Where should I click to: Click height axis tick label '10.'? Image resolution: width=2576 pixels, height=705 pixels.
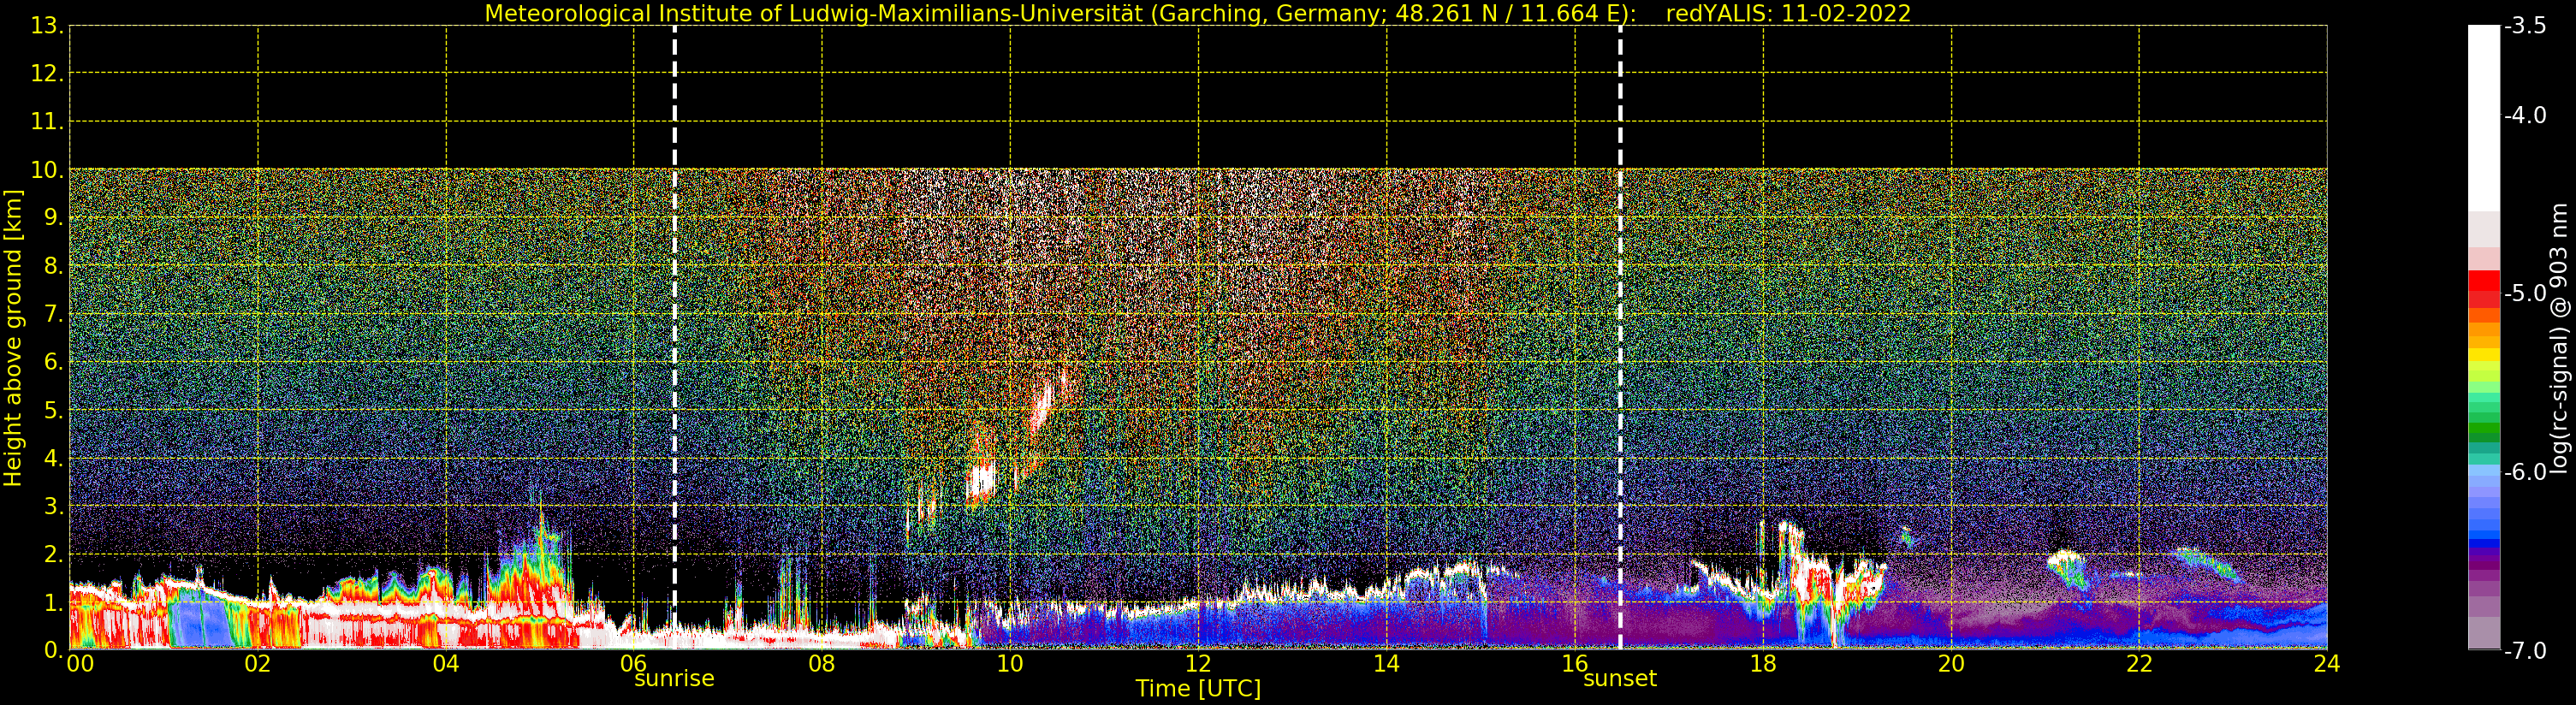coord(47,170)
